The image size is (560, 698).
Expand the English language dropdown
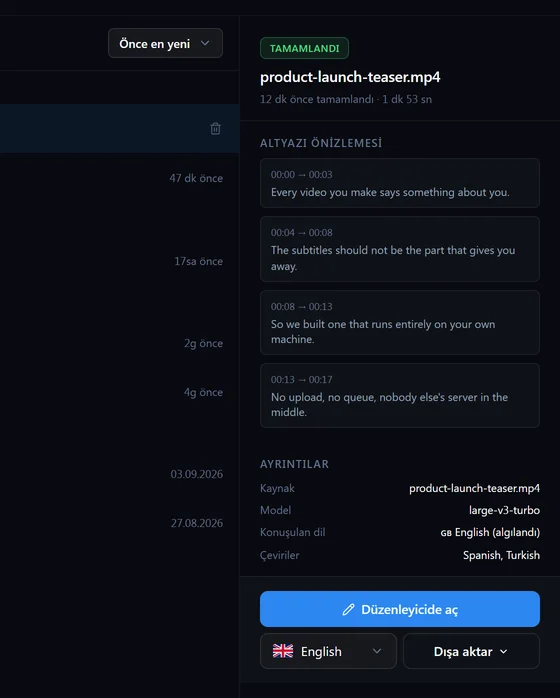(328, 651)
